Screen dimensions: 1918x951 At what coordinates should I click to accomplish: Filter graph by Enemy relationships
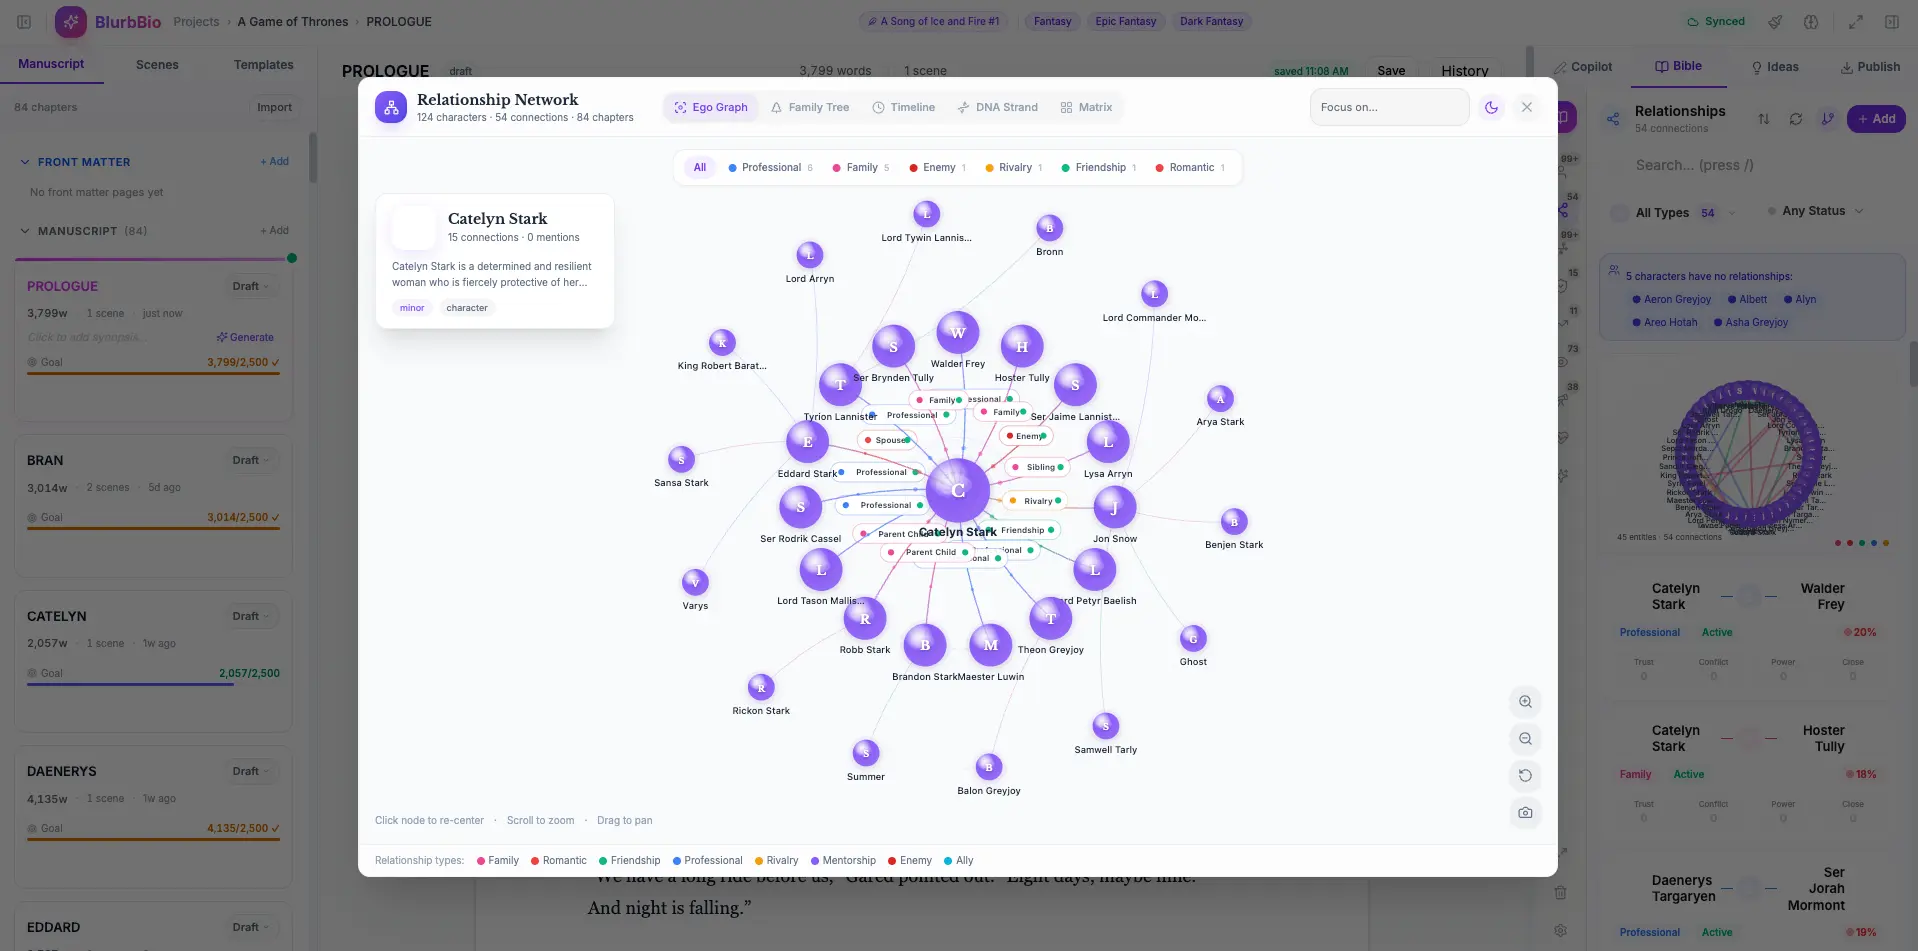coord(937,168)
